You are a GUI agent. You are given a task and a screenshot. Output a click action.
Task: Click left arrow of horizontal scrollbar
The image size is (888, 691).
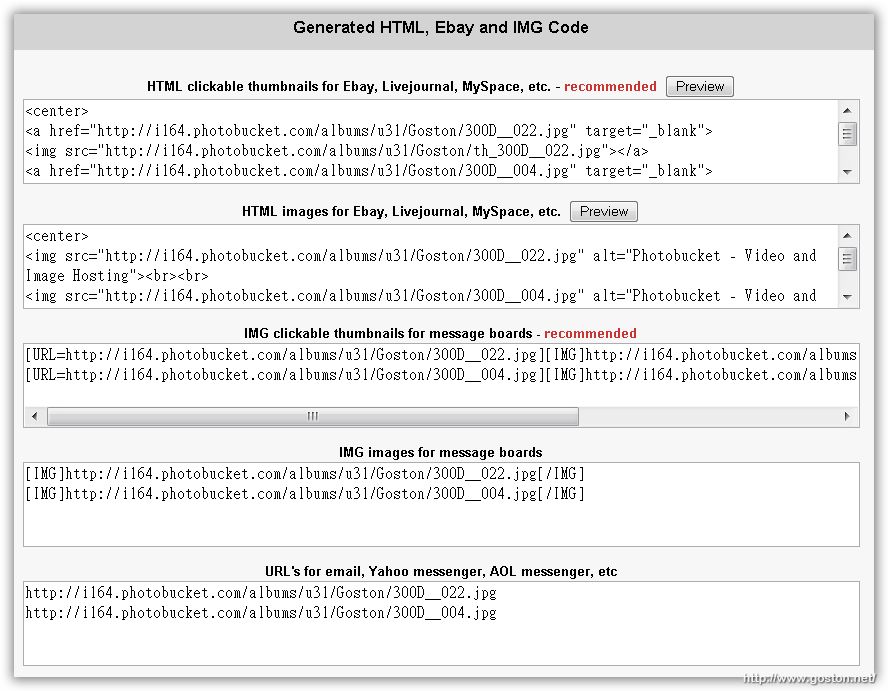coord(35,416)
